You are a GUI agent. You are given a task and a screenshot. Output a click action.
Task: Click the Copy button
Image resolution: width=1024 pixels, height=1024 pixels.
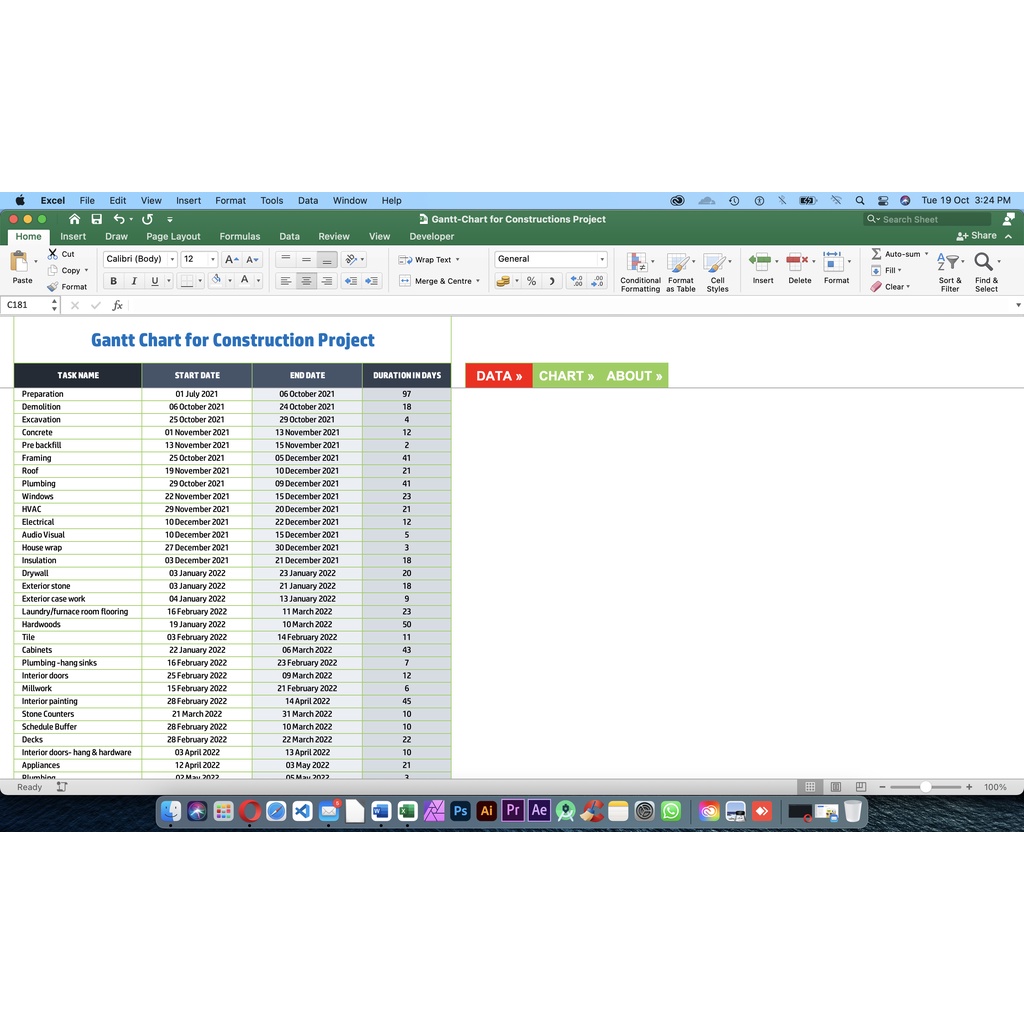68,270
